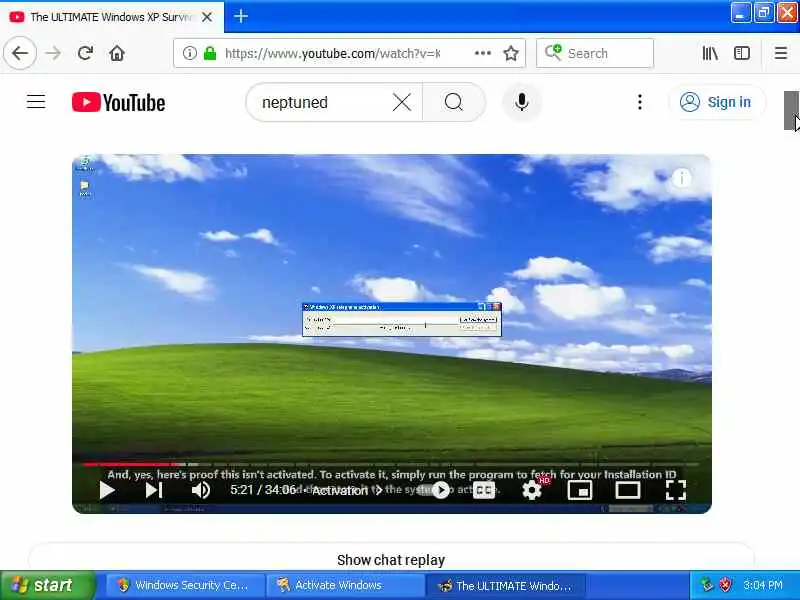The image size is (800, 600).
Task: Toggle the browser sidebar view
Action: pos(742,53)
